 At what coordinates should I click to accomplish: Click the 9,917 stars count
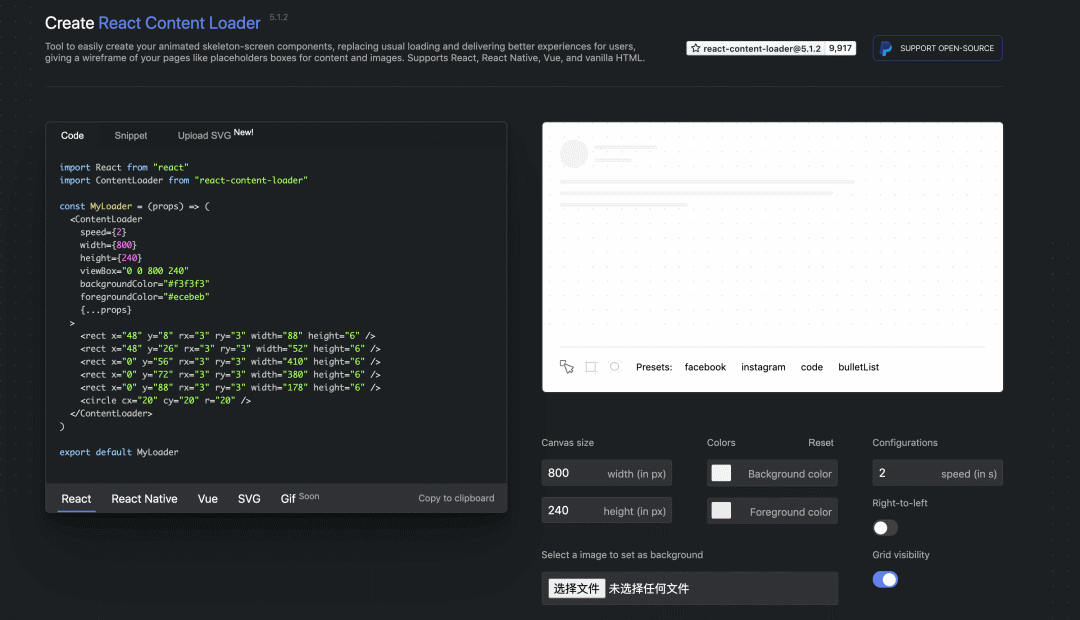(840, 48)
